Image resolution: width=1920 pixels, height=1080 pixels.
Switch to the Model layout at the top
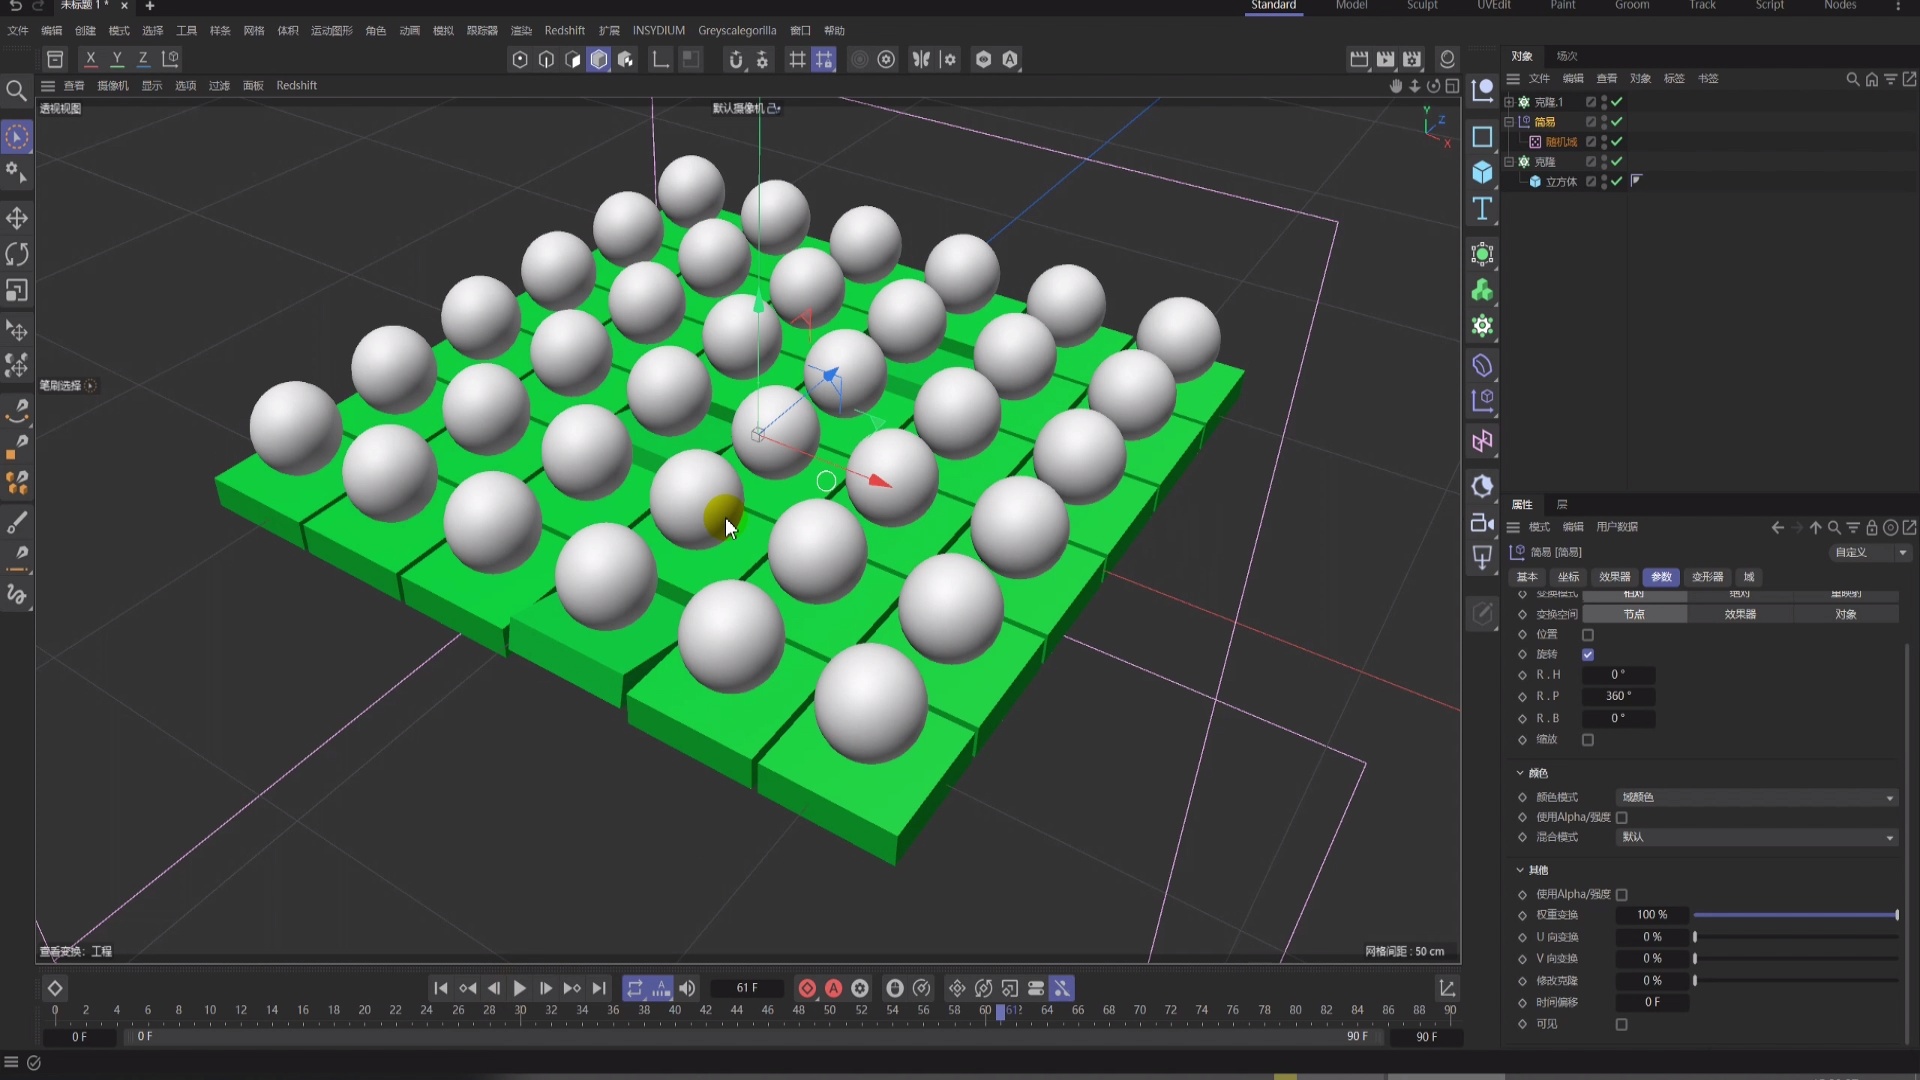click(1352, 6)
